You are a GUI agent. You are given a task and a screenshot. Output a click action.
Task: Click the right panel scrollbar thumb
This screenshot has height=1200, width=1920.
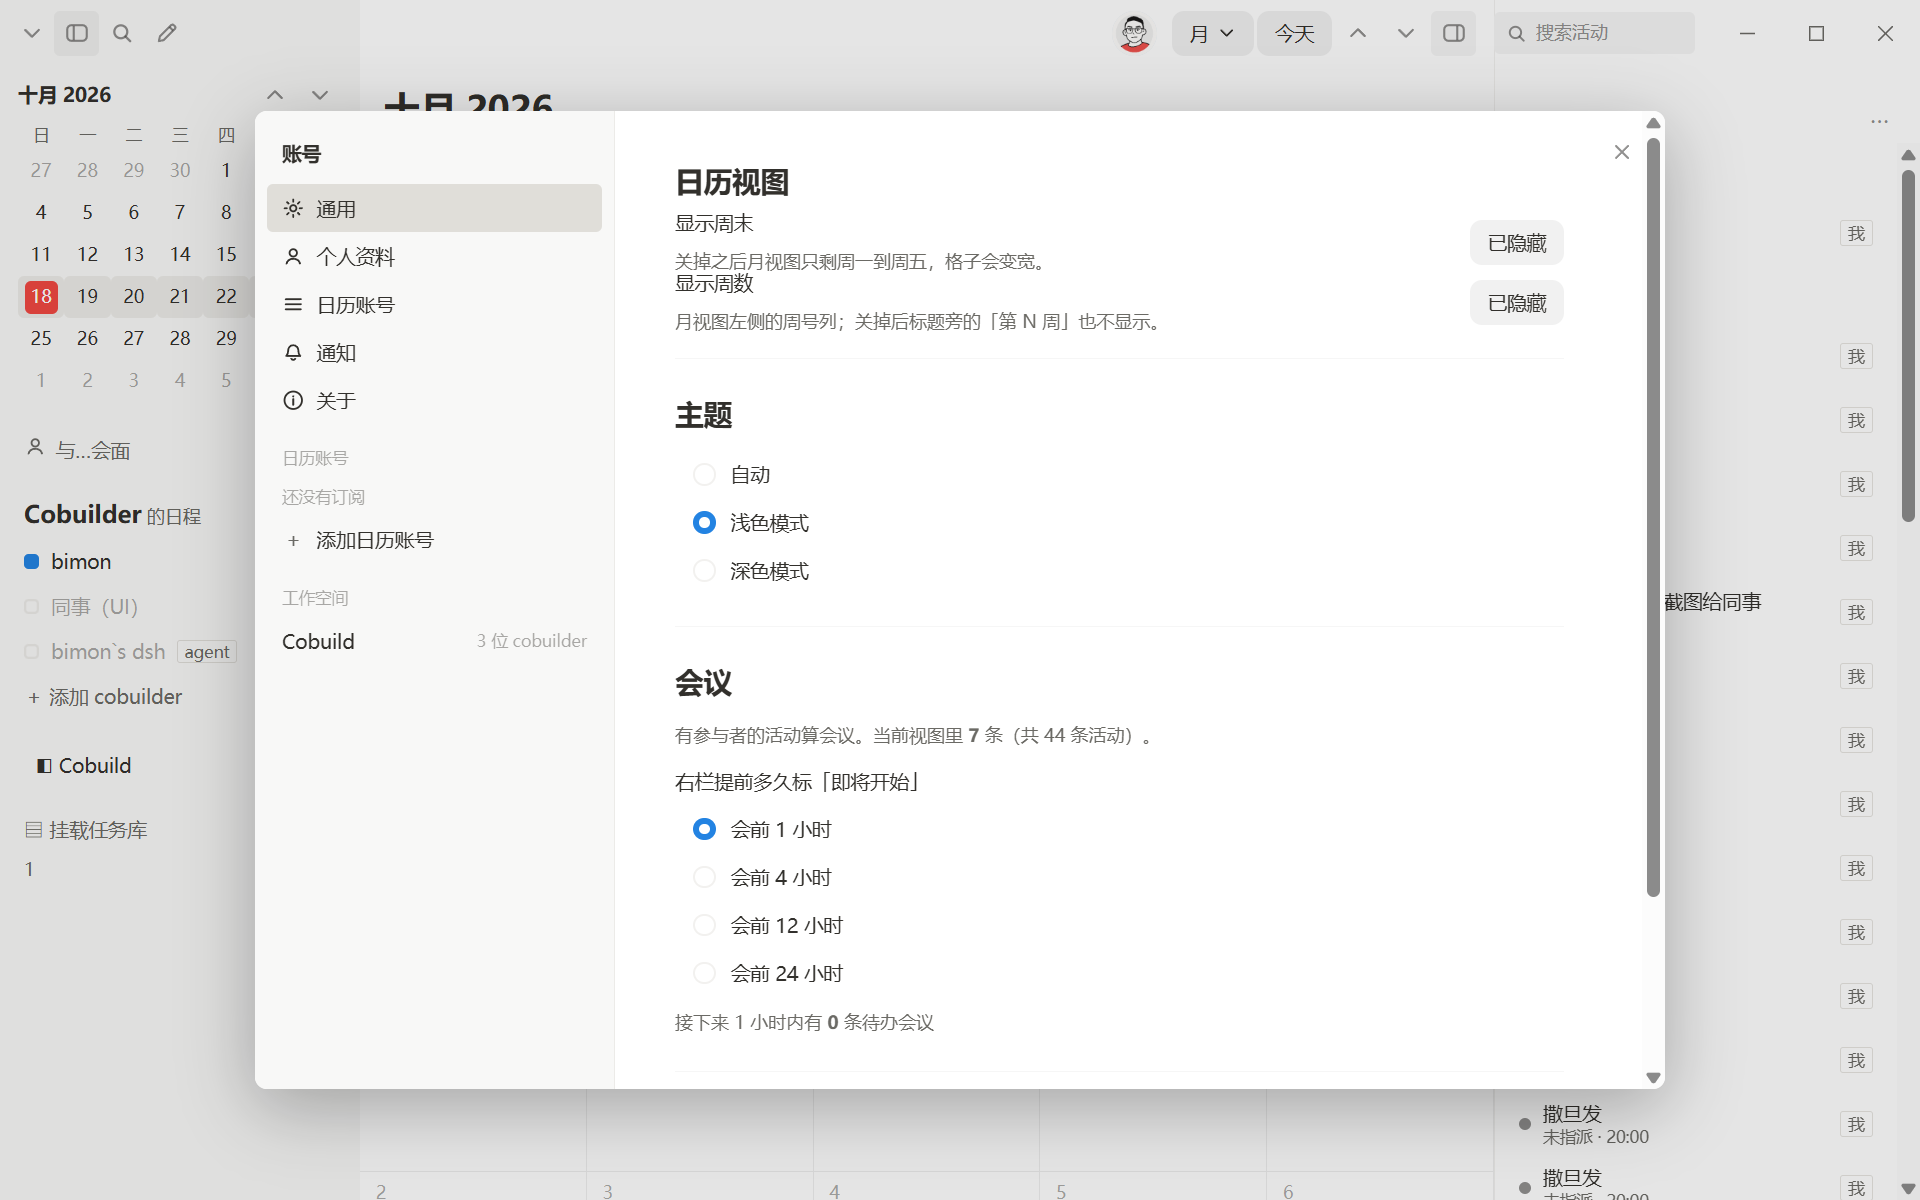(1908, 345)
